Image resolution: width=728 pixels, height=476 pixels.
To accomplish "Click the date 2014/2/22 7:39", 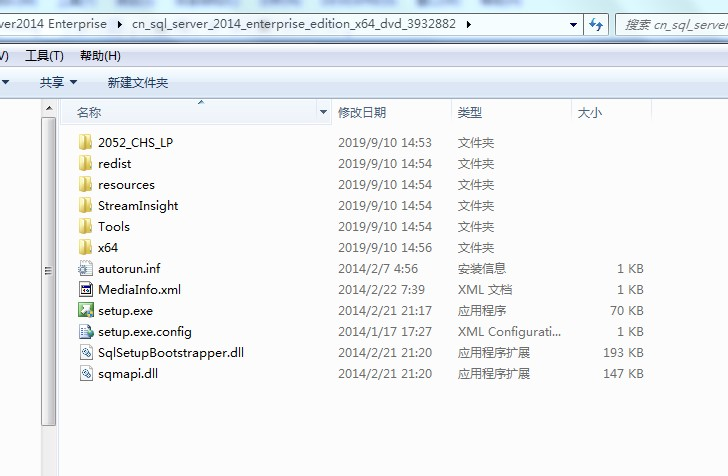I will [381, 289].
